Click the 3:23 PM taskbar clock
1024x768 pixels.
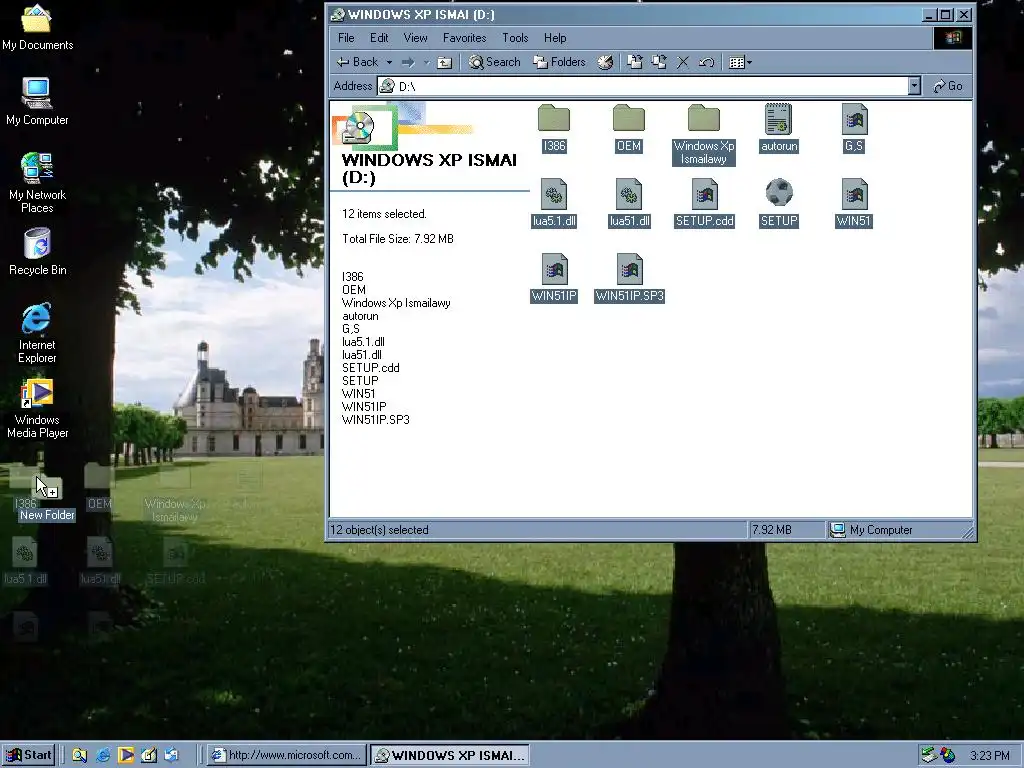coord(990,756)
